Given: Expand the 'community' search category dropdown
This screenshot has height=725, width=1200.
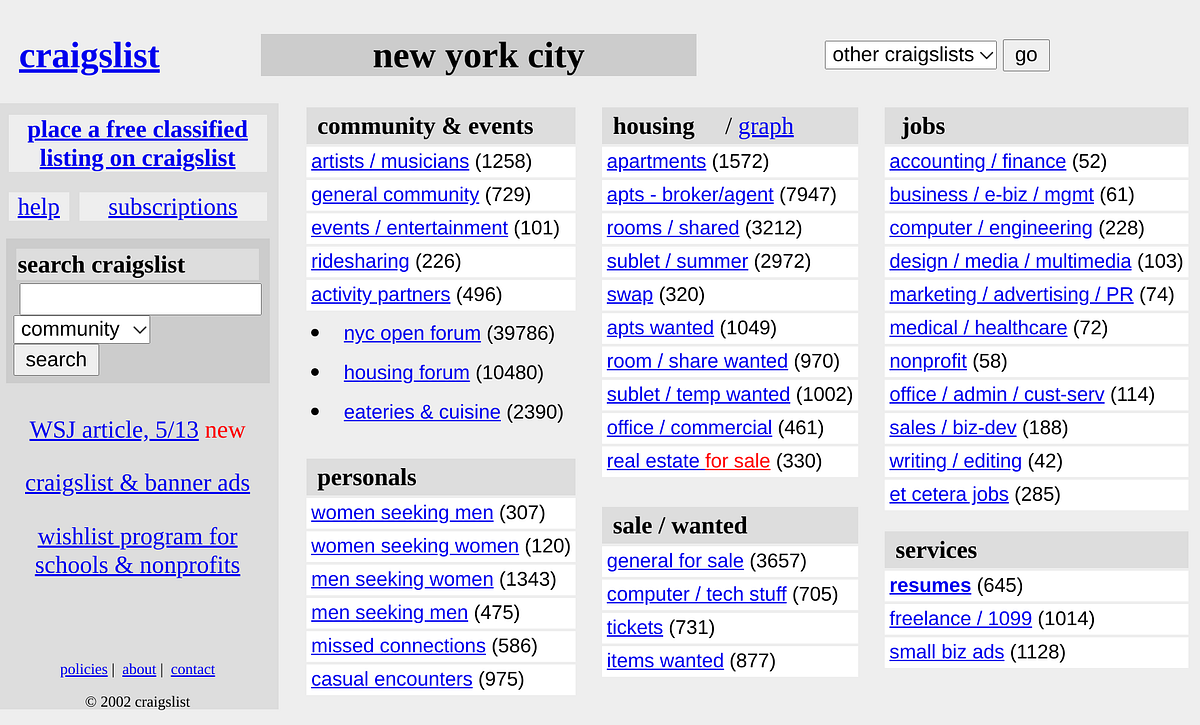Looking at the screenshot, I should click(x=82, y=329).
